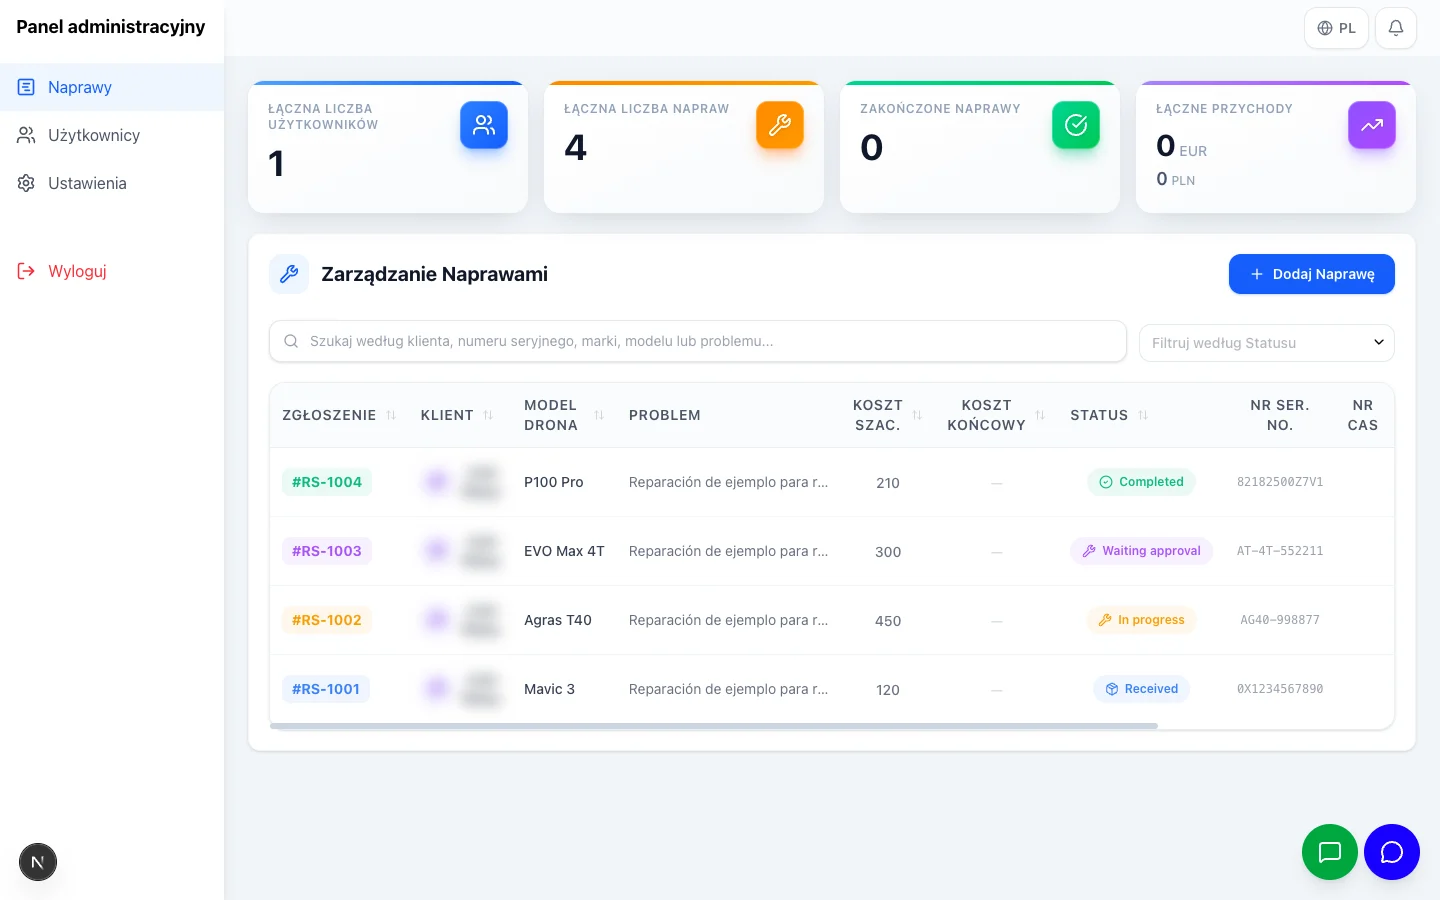Go to Użytkownicy in the sidebar
1440x900 pixels.
coord(112,135)
